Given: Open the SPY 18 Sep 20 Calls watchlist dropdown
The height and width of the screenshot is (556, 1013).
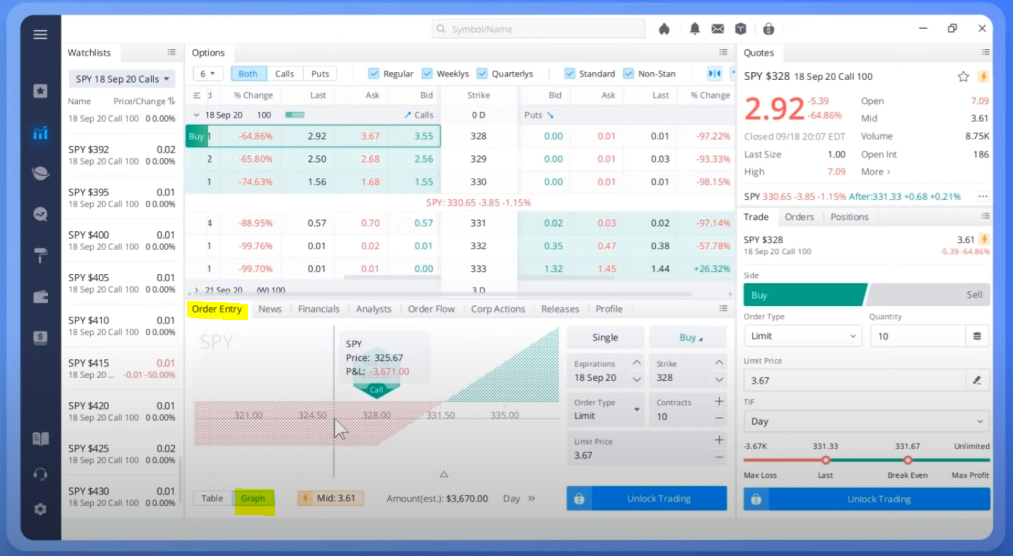Looking at the screenshot, I should tap(122, 79).
